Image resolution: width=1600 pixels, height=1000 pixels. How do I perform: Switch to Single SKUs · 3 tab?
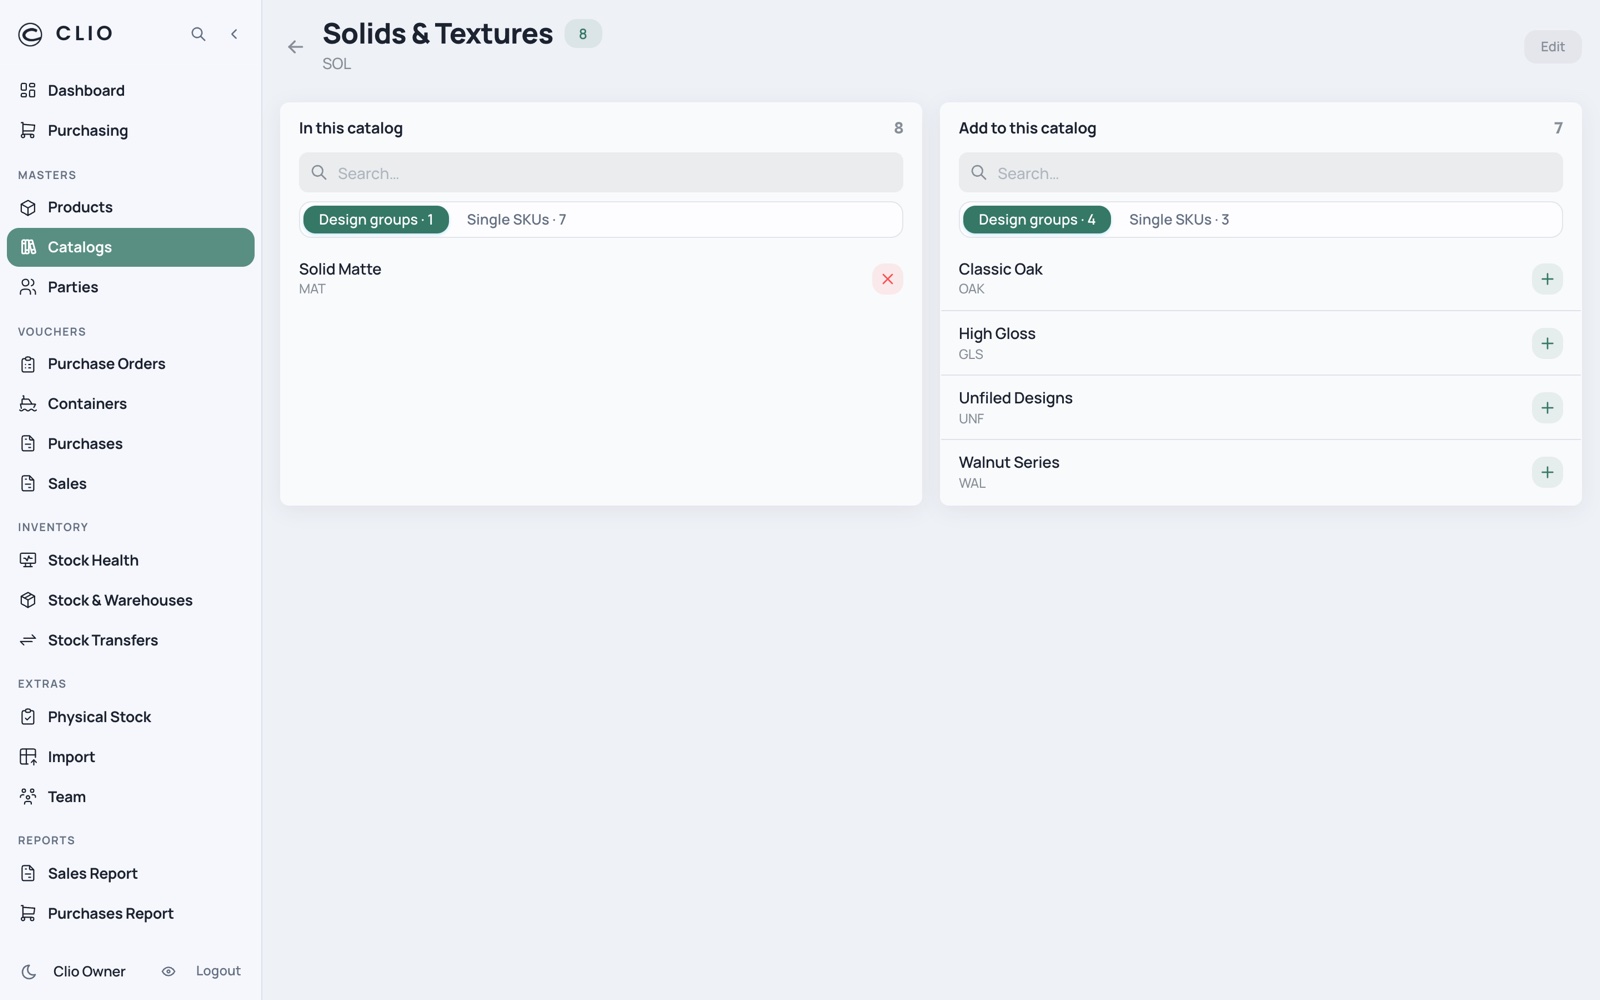tap(1179, 220)
